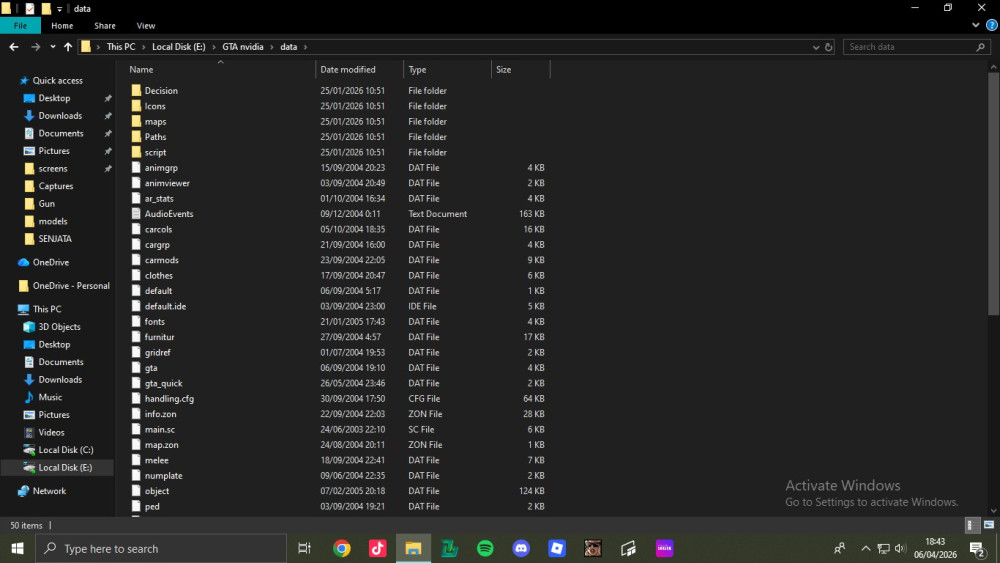Select the Decision folder
This screenshot has height=563, width=1000.
[x=161, y=91]
